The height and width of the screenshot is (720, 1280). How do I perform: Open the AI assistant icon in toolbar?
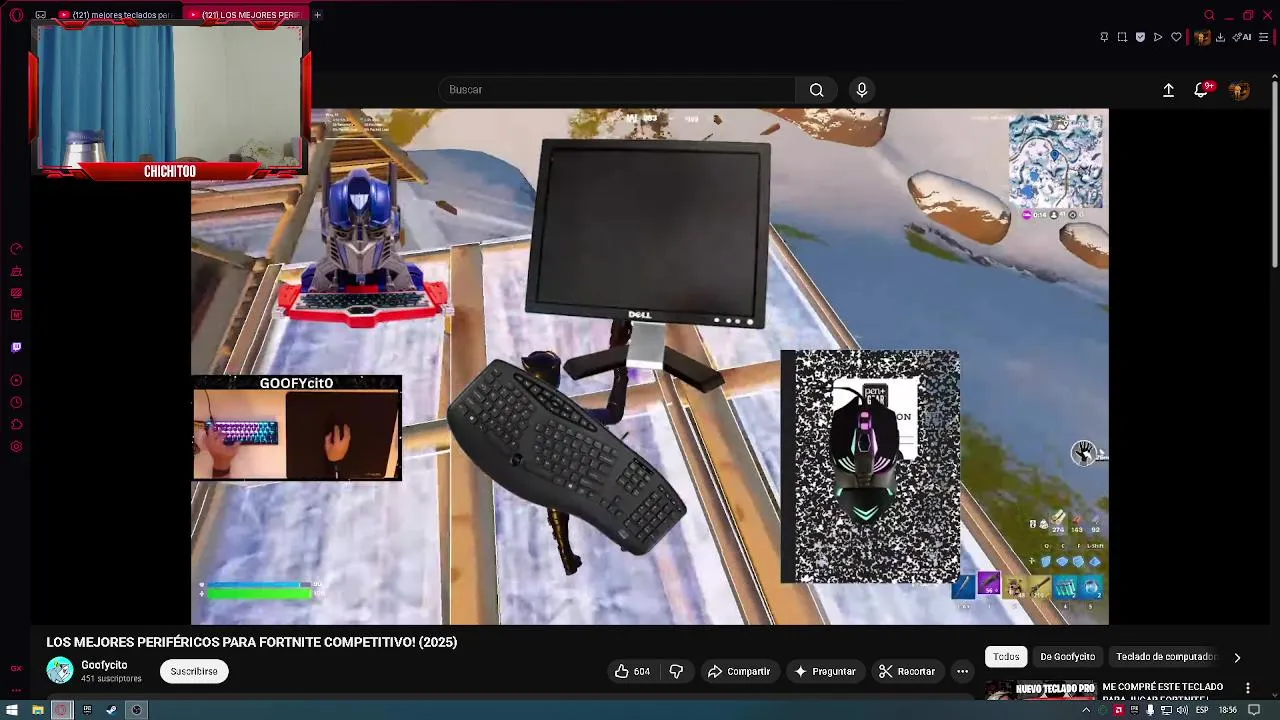coord(1242,37)
